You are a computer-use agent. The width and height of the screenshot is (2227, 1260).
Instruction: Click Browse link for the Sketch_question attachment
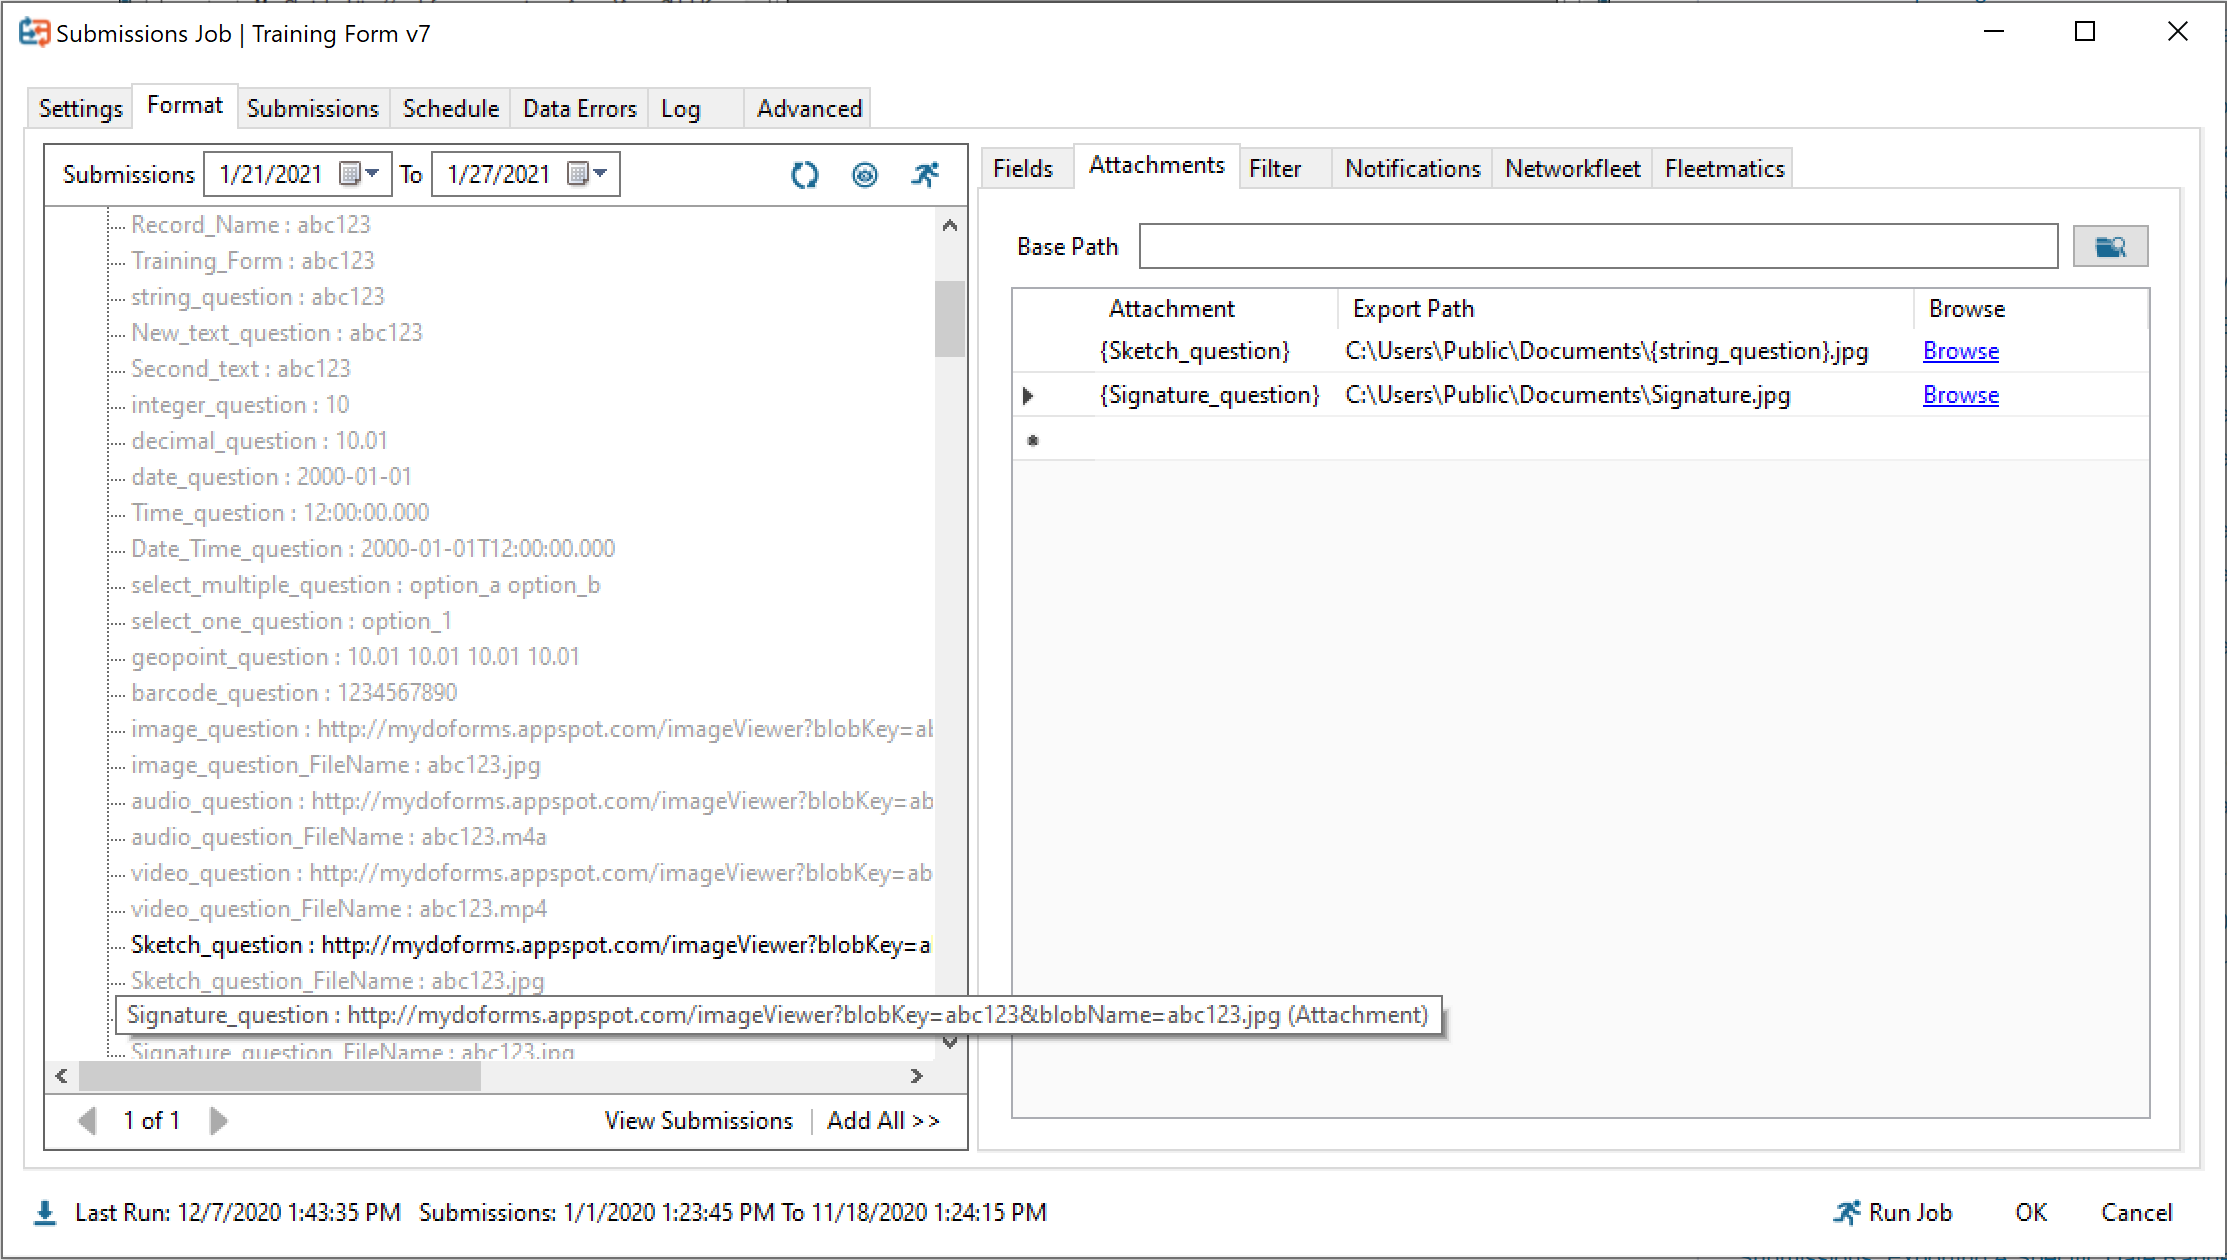coord(1959,351)
